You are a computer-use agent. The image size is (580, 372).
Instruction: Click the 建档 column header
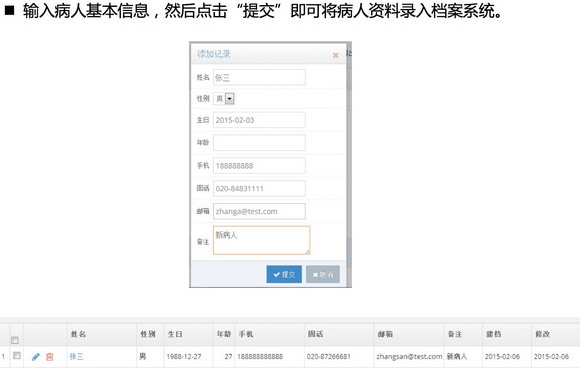pos(493,334)
